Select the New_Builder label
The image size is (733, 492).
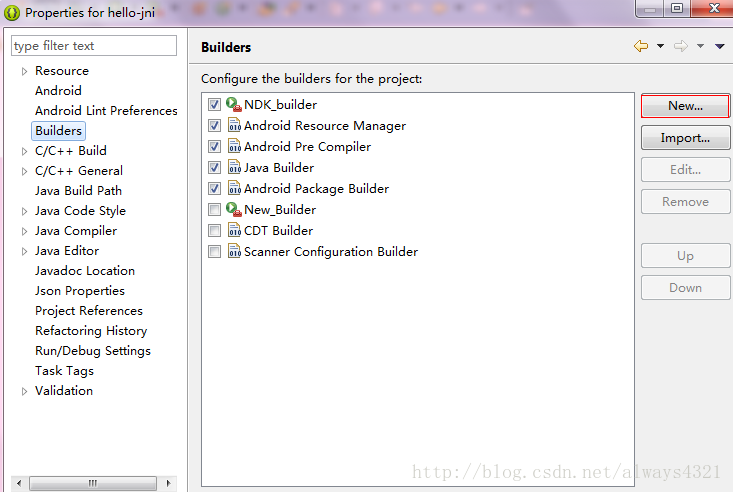pos(280,210)
